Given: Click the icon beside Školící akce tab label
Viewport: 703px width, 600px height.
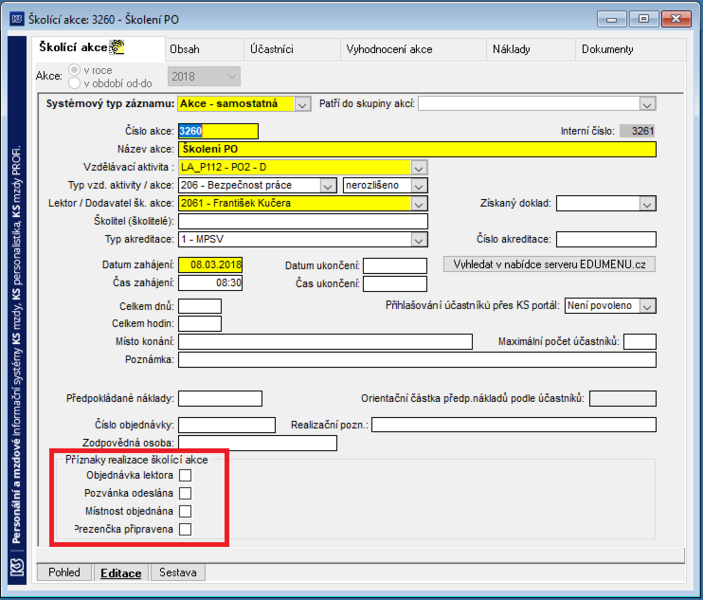Looking at the screenshot, I should click(117, 47).
